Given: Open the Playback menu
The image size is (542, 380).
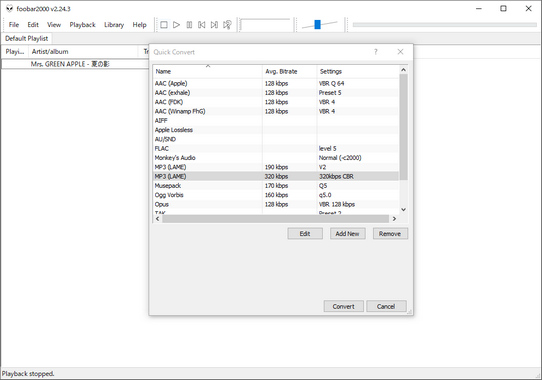Looking at the screenshot, I should 82,25.
